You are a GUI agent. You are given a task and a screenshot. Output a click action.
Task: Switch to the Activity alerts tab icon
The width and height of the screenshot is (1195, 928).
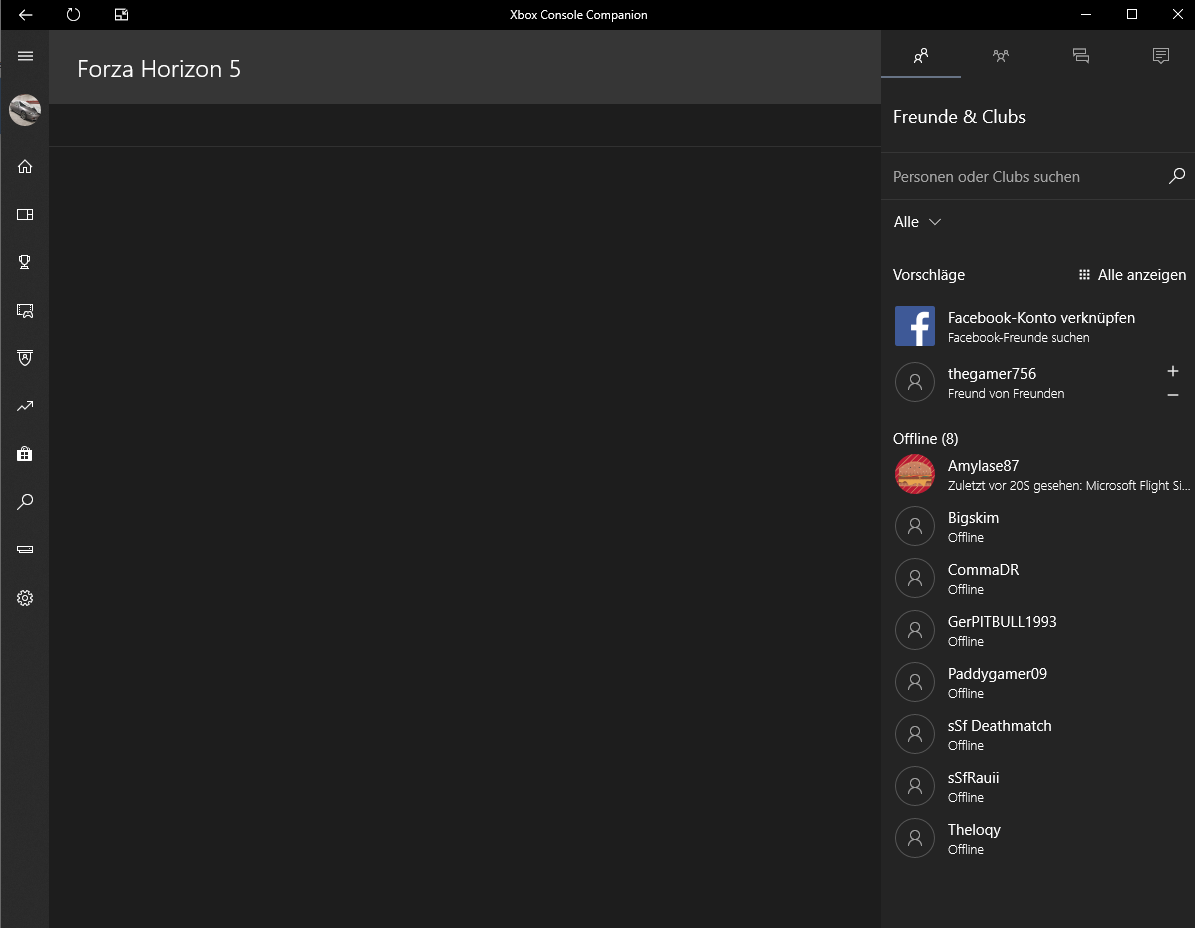click(x=1161, y=56)
